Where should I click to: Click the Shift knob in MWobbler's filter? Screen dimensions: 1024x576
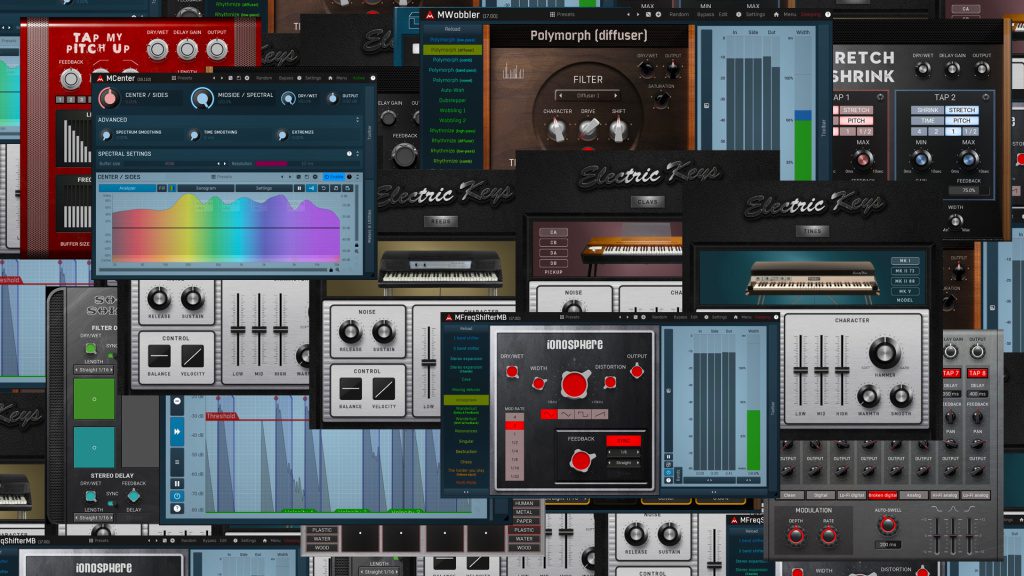point(618,130)
